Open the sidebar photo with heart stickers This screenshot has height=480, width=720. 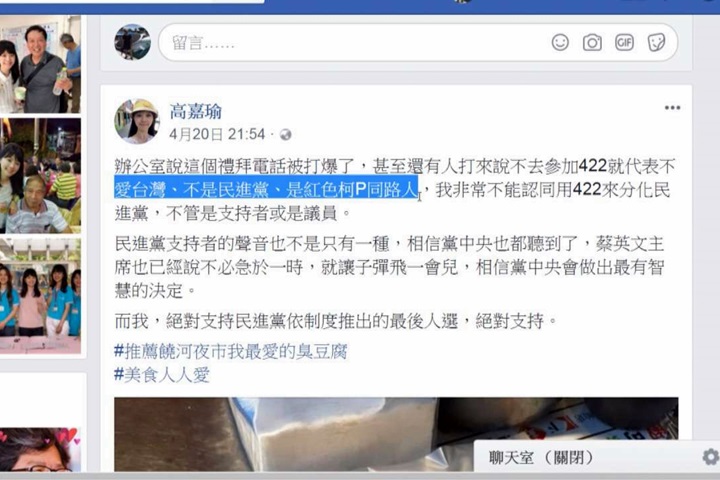pyautogui.click(x=40, y=449)
